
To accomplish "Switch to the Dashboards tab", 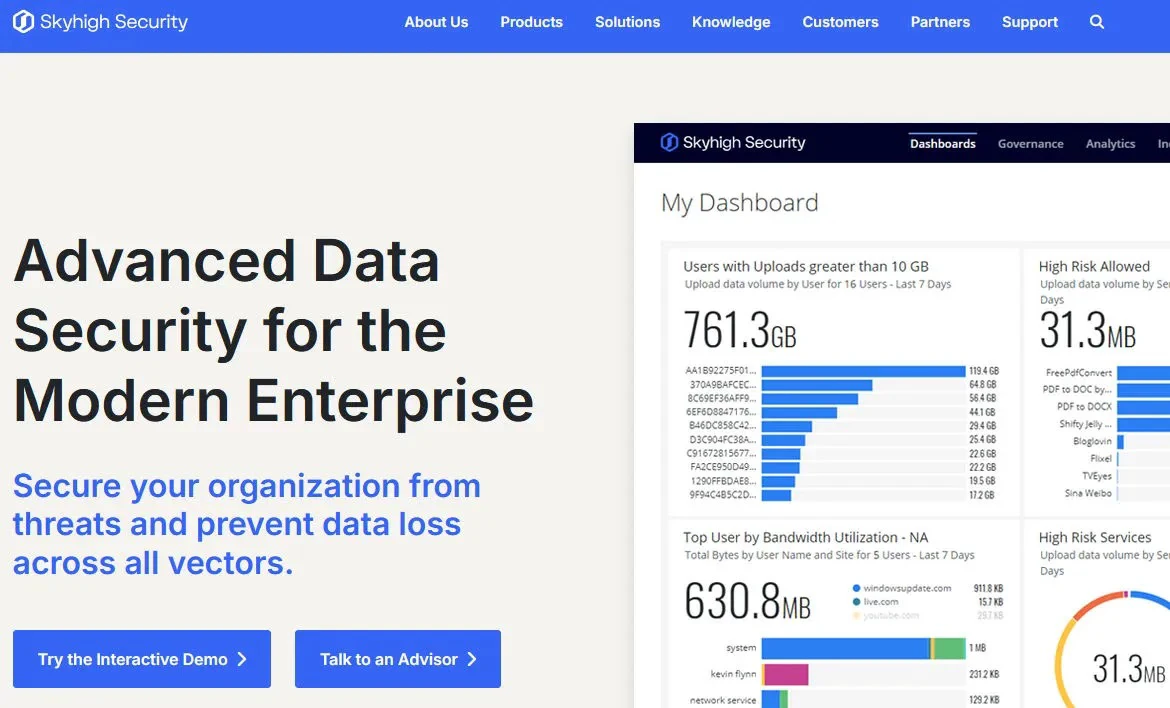I will (x=942, y=144).
